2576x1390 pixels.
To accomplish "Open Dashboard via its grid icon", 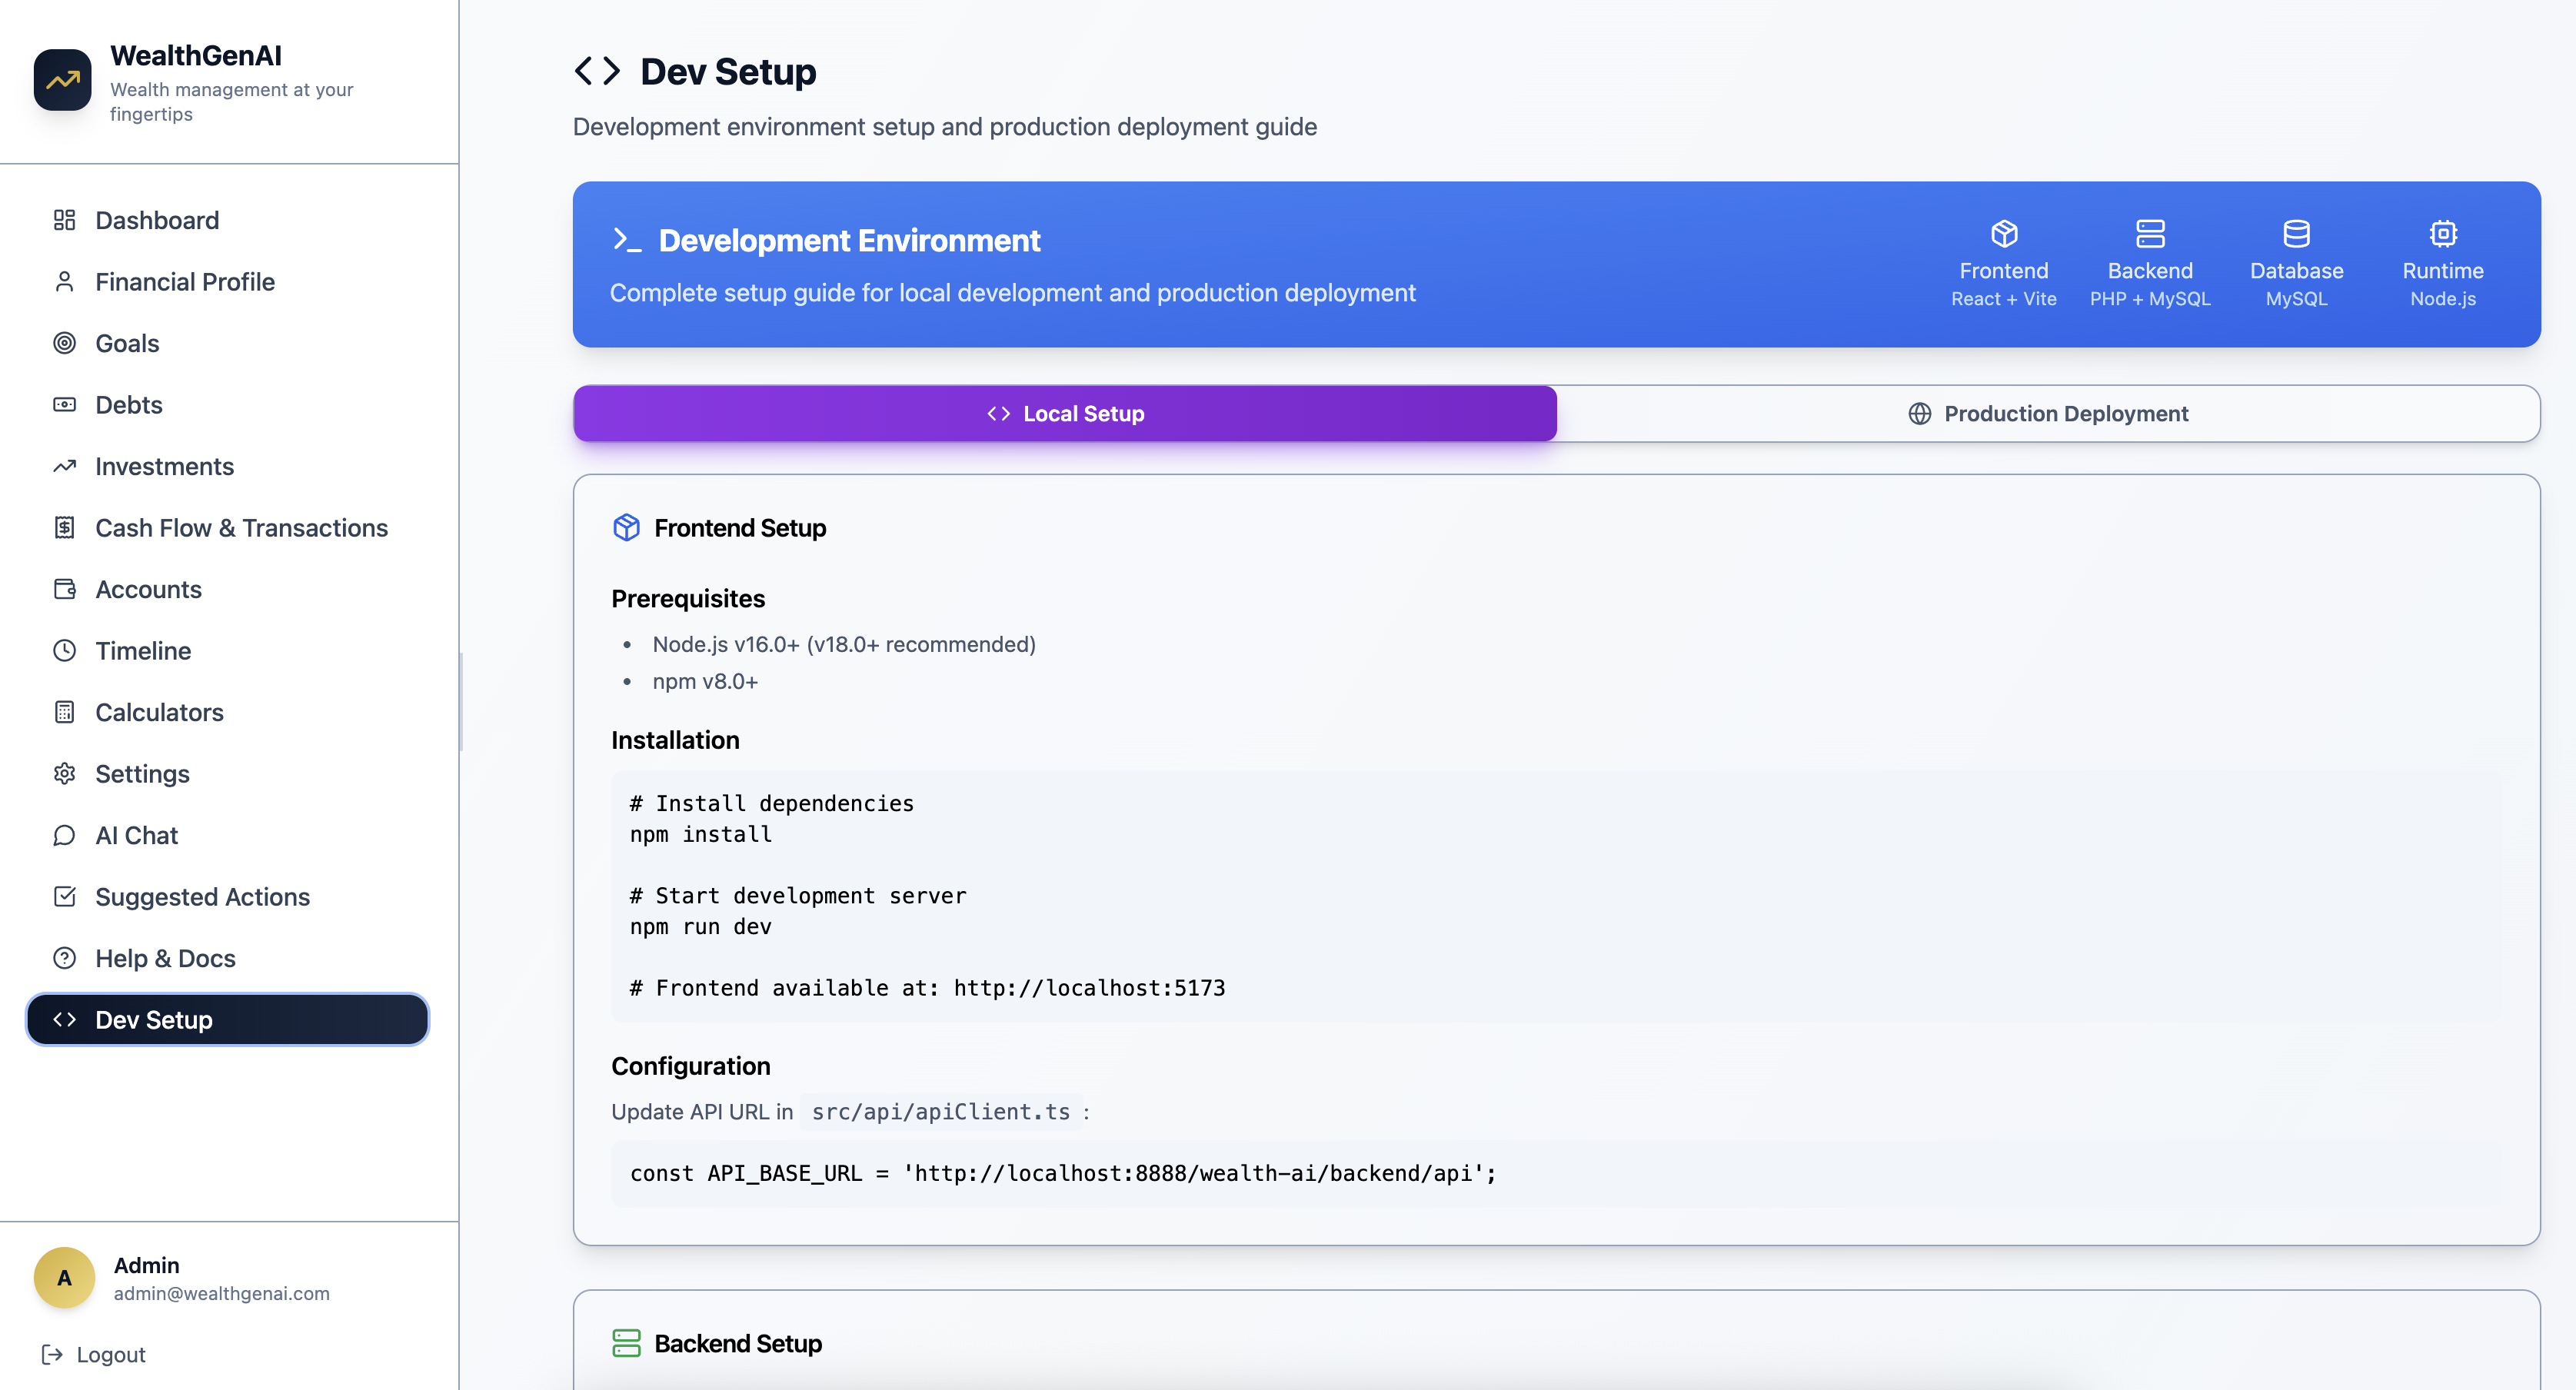I will tap(64, 220).
